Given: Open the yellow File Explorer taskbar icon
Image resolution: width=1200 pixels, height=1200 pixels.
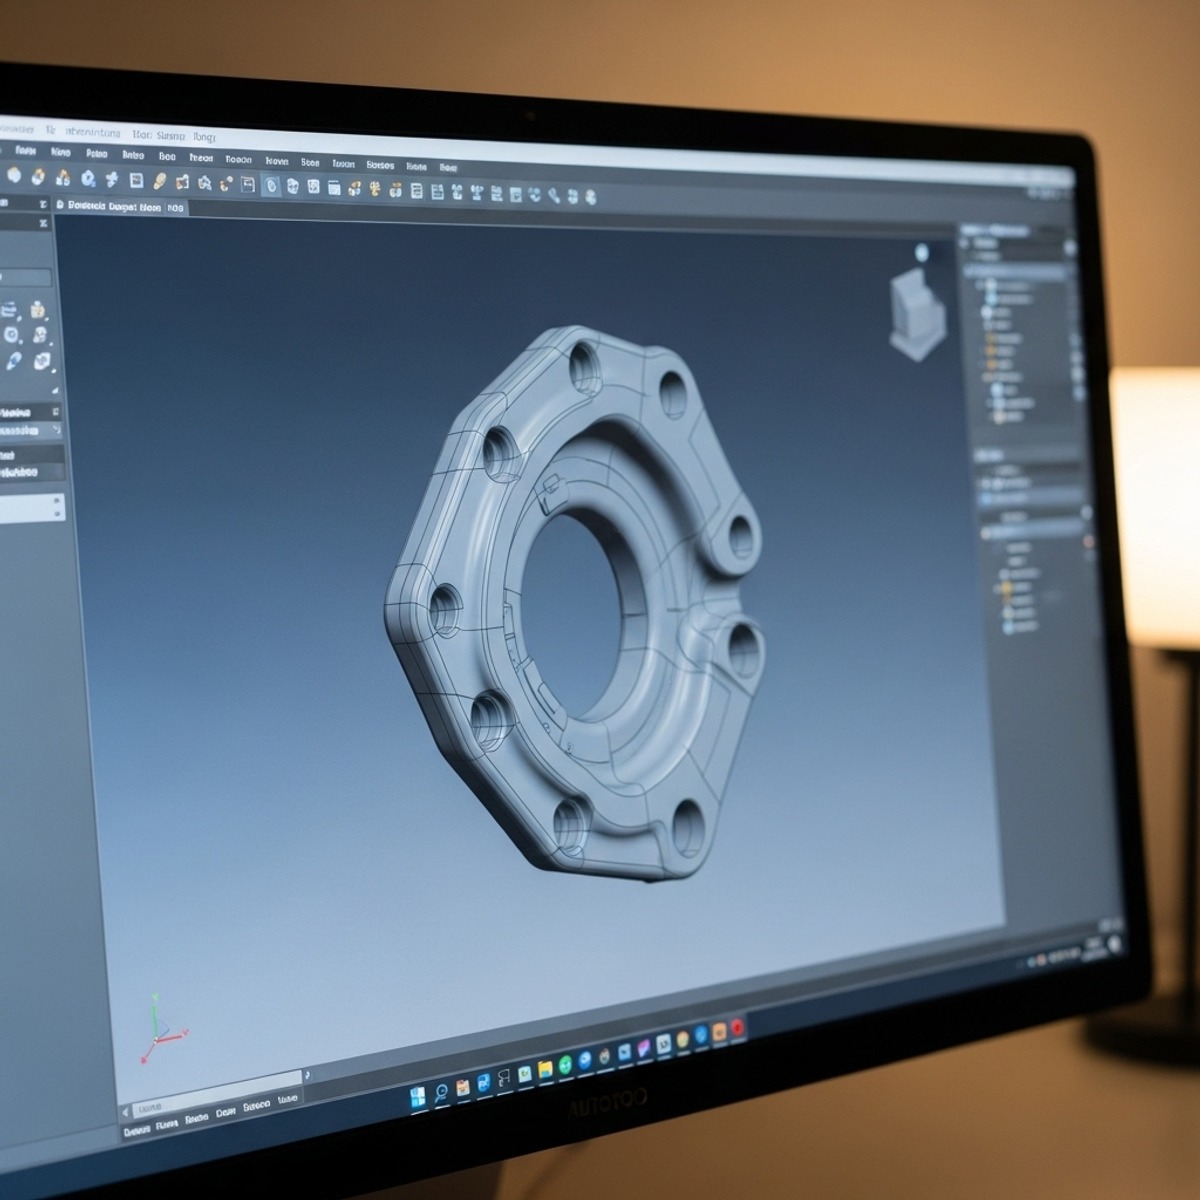Looking at the screenshot, I should (545, 1070).
